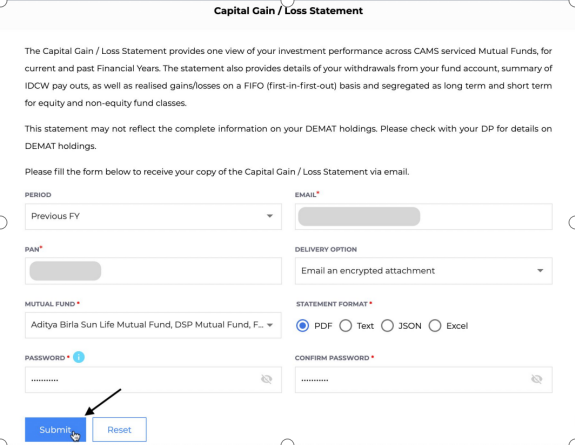The height and width of the screenshot is (445, 575).
Task: Click the Capital Gain / Loss Statement heading
Action: 288,11
